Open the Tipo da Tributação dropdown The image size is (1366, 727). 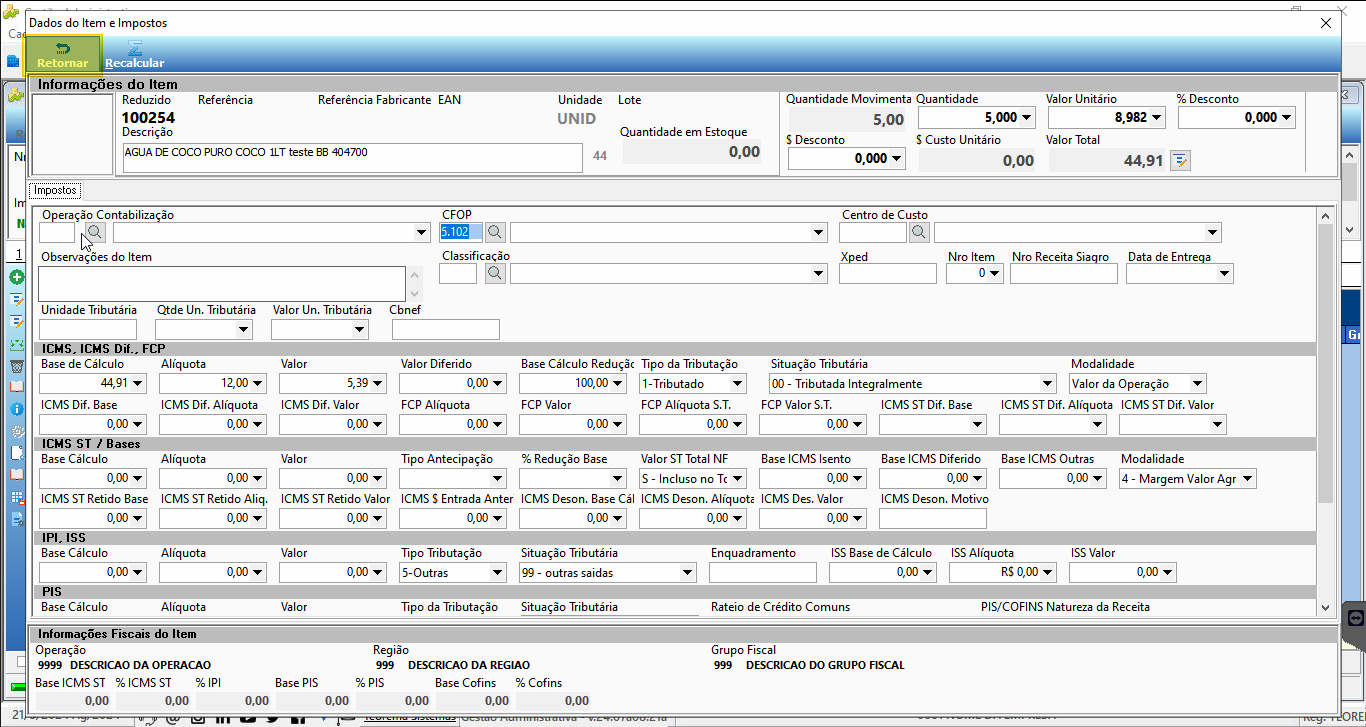point(738,384)
